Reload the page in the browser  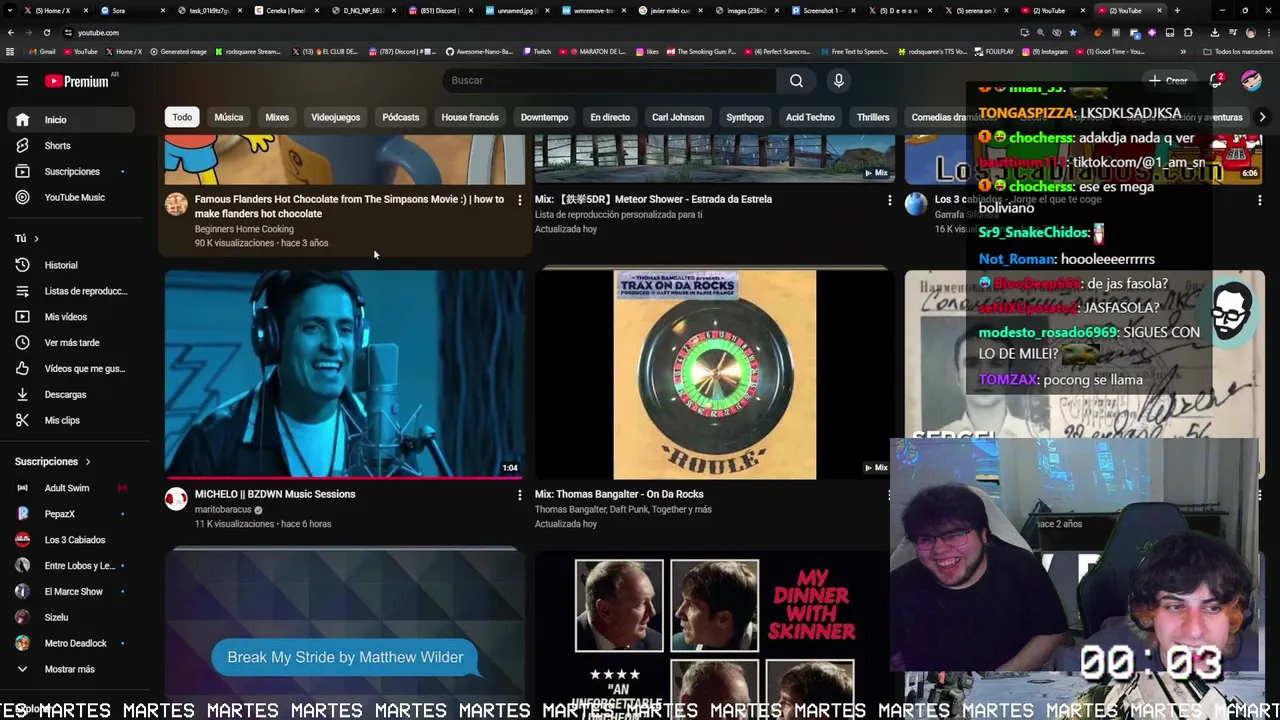point(46,32)
